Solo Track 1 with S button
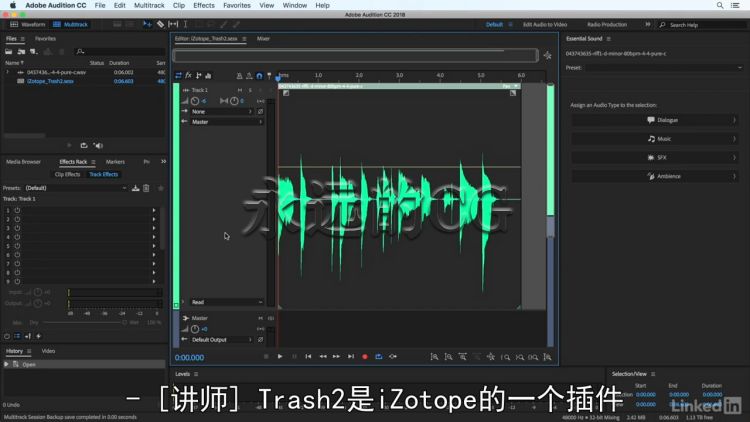The image size is (750, 422). (250, 90)
